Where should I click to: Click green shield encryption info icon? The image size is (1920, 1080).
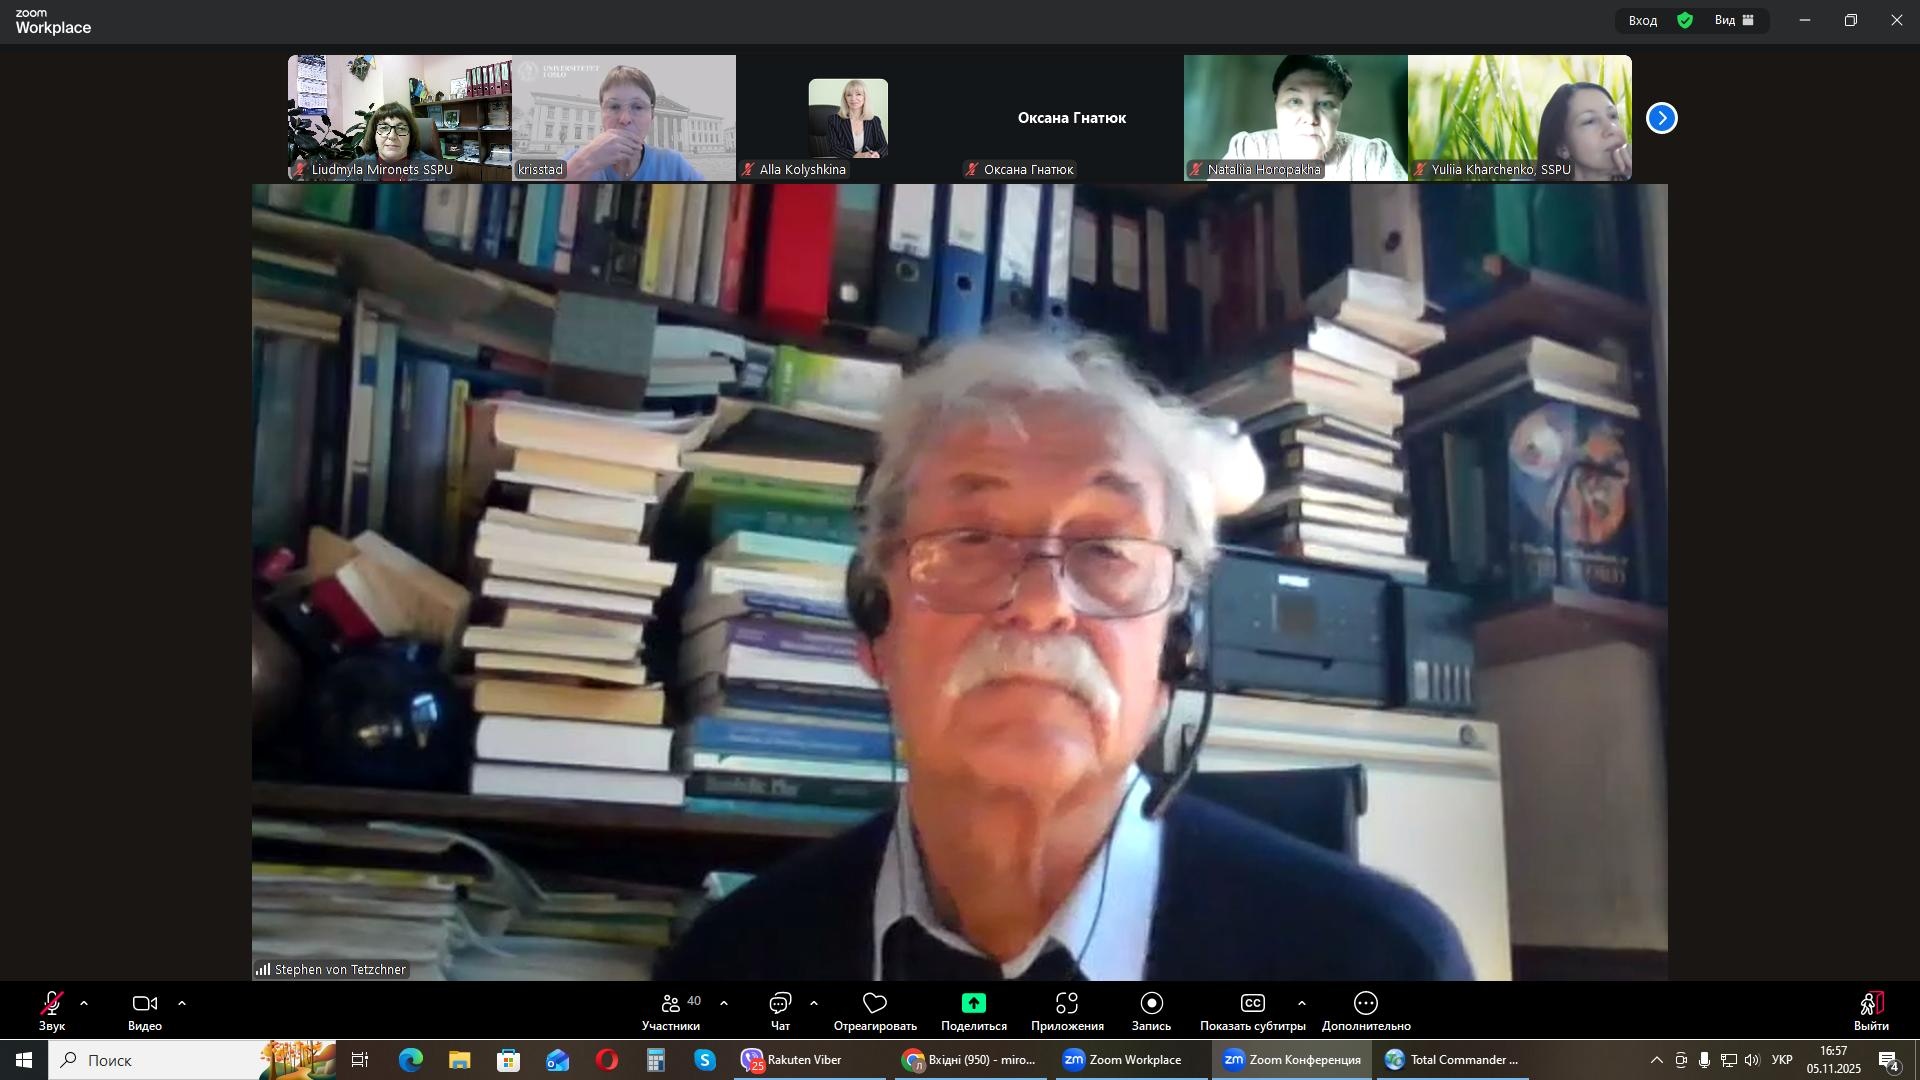[1686, 20]
